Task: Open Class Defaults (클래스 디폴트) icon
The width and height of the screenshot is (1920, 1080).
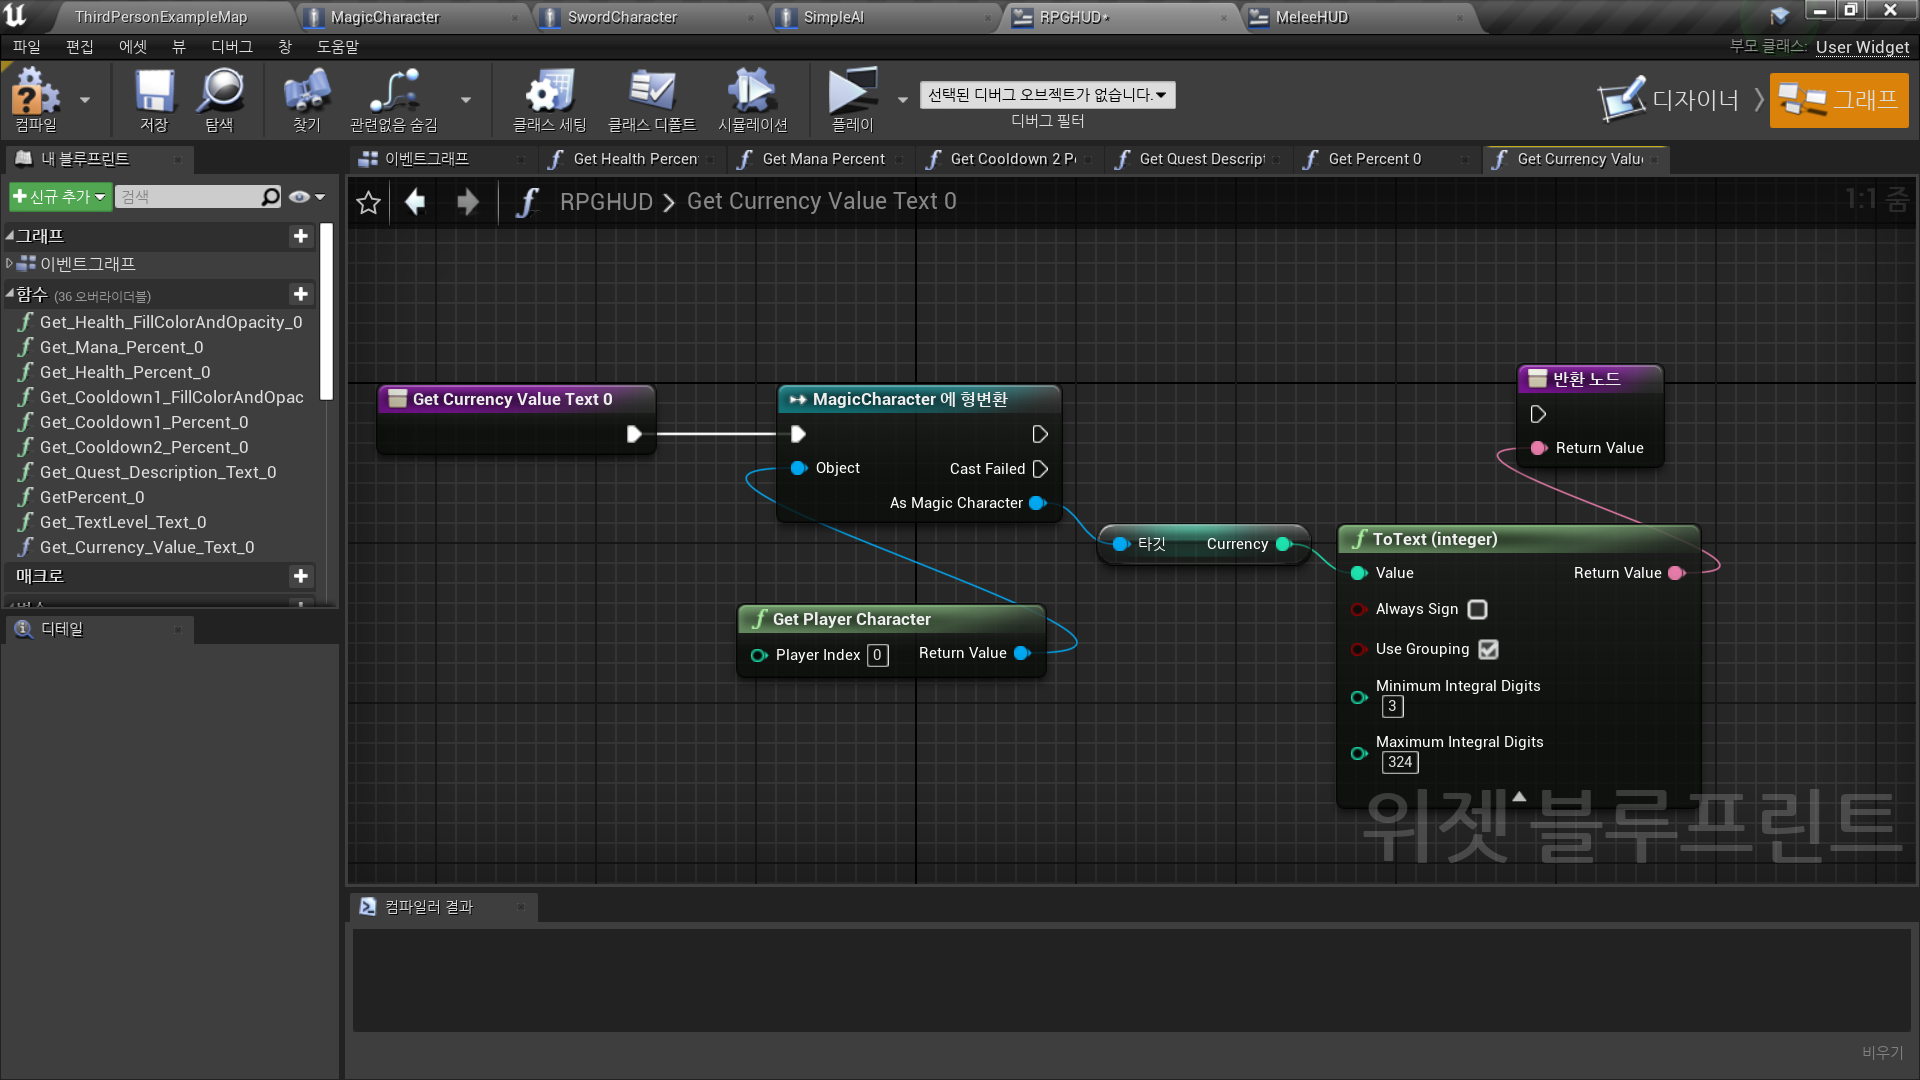Action: tap(651, 92)
